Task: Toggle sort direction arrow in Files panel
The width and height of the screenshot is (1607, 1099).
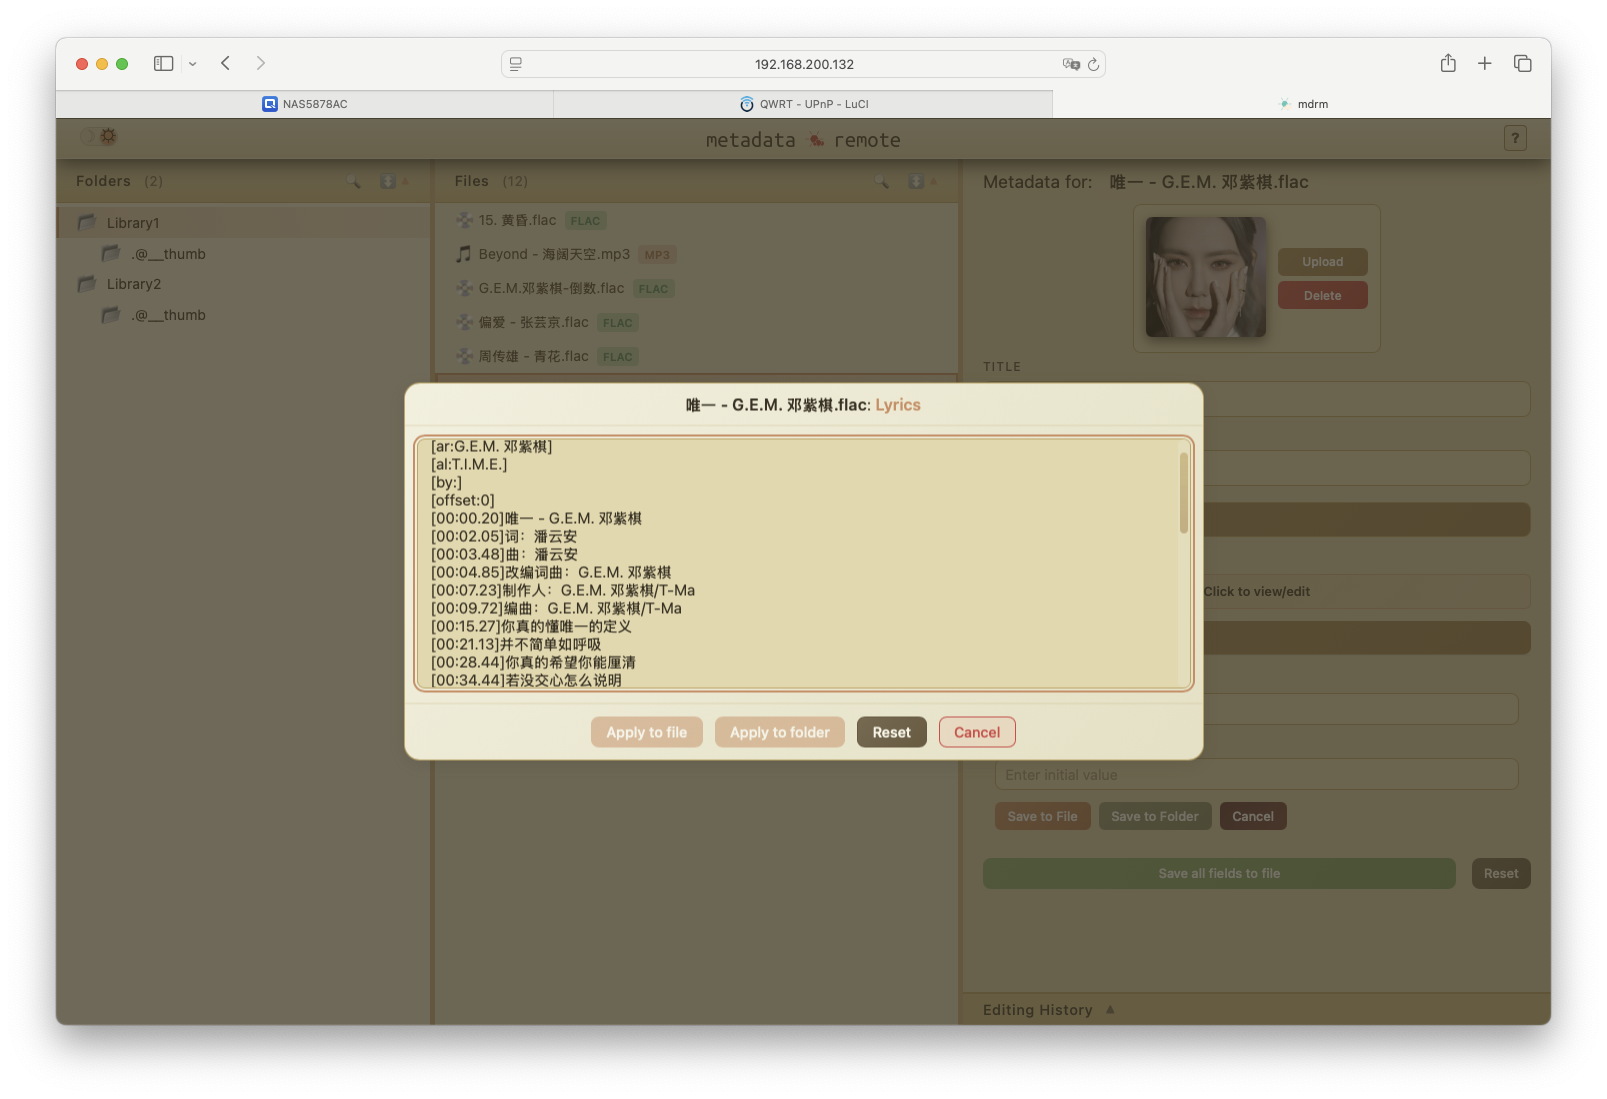Action: 934,181
